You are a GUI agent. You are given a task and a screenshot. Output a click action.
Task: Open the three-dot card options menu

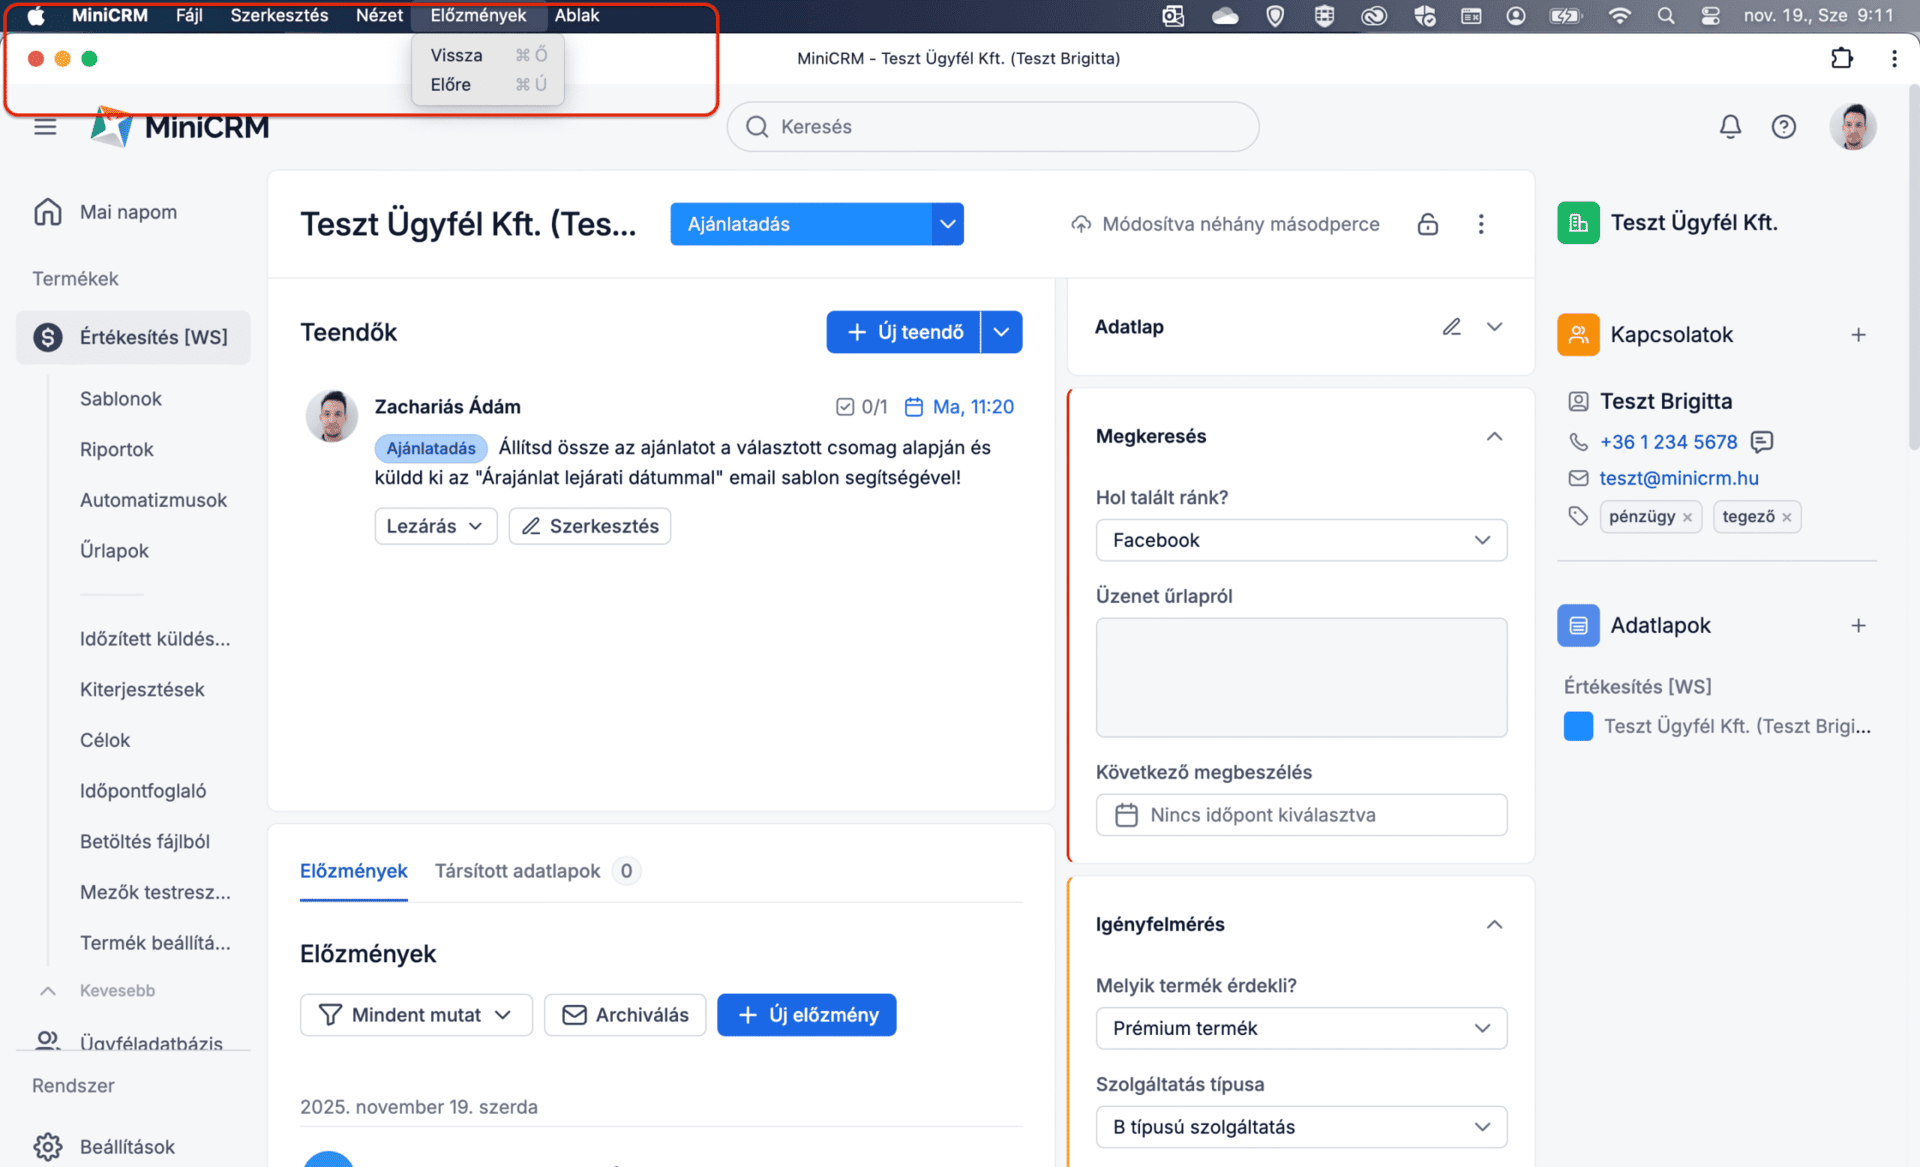click(1481, 224)
